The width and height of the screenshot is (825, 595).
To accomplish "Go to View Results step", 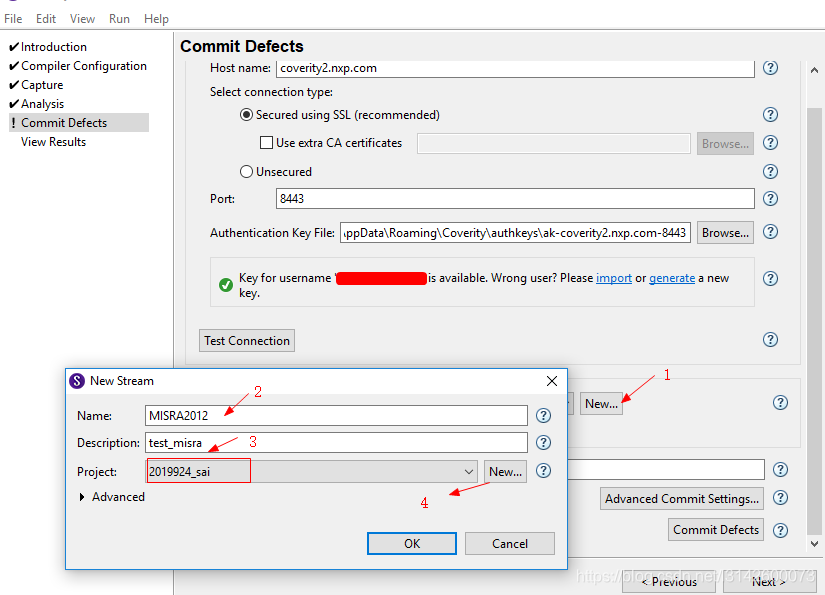I will (x=53, y=142).
